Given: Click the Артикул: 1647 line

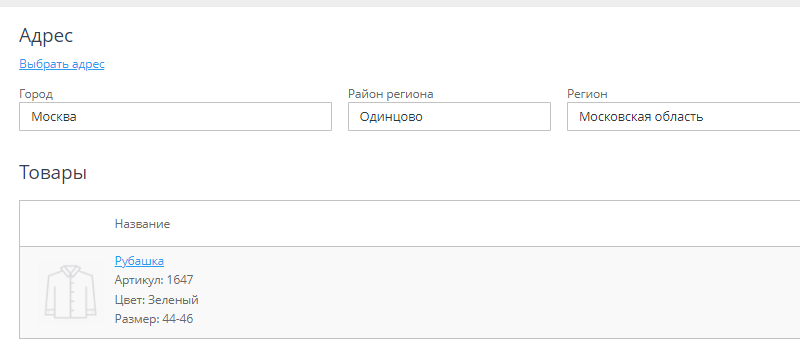Looking at the screenshot, I should click(154, 280).
